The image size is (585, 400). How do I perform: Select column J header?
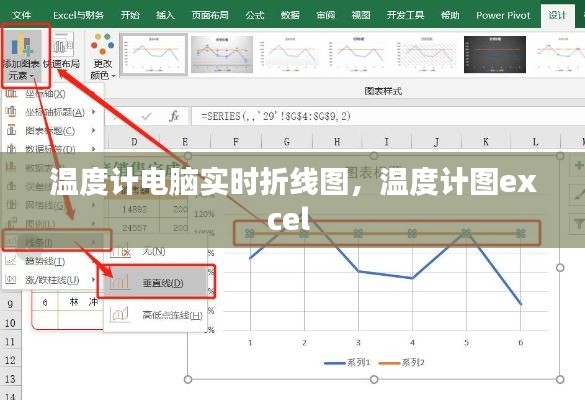437,142
